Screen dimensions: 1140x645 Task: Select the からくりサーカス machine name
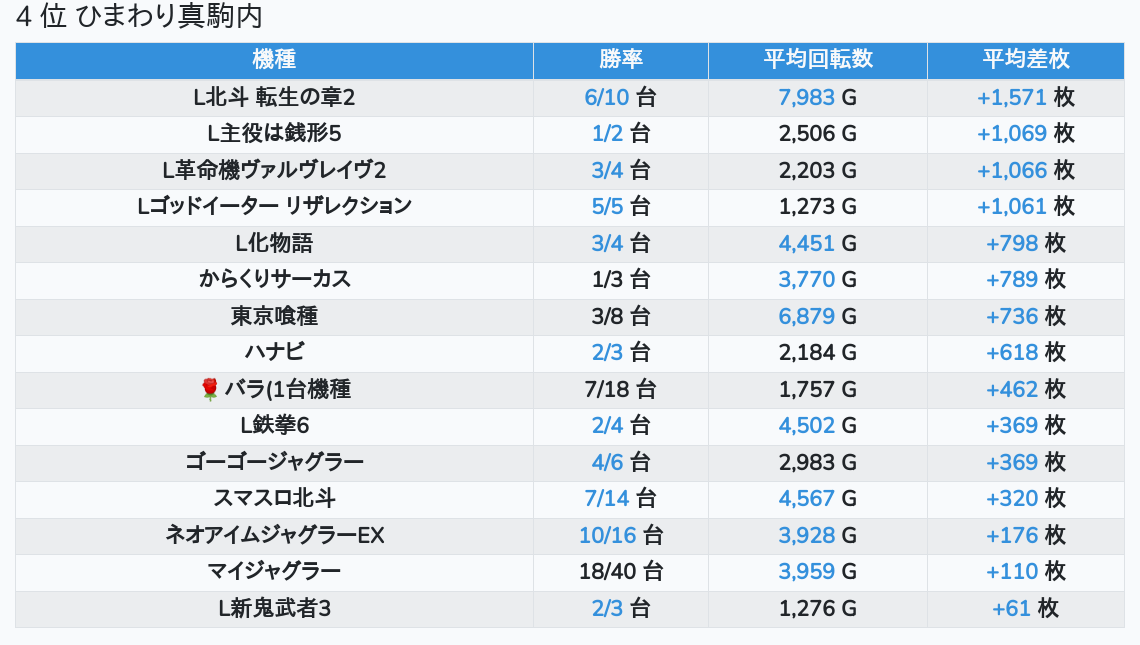[274, 279]
